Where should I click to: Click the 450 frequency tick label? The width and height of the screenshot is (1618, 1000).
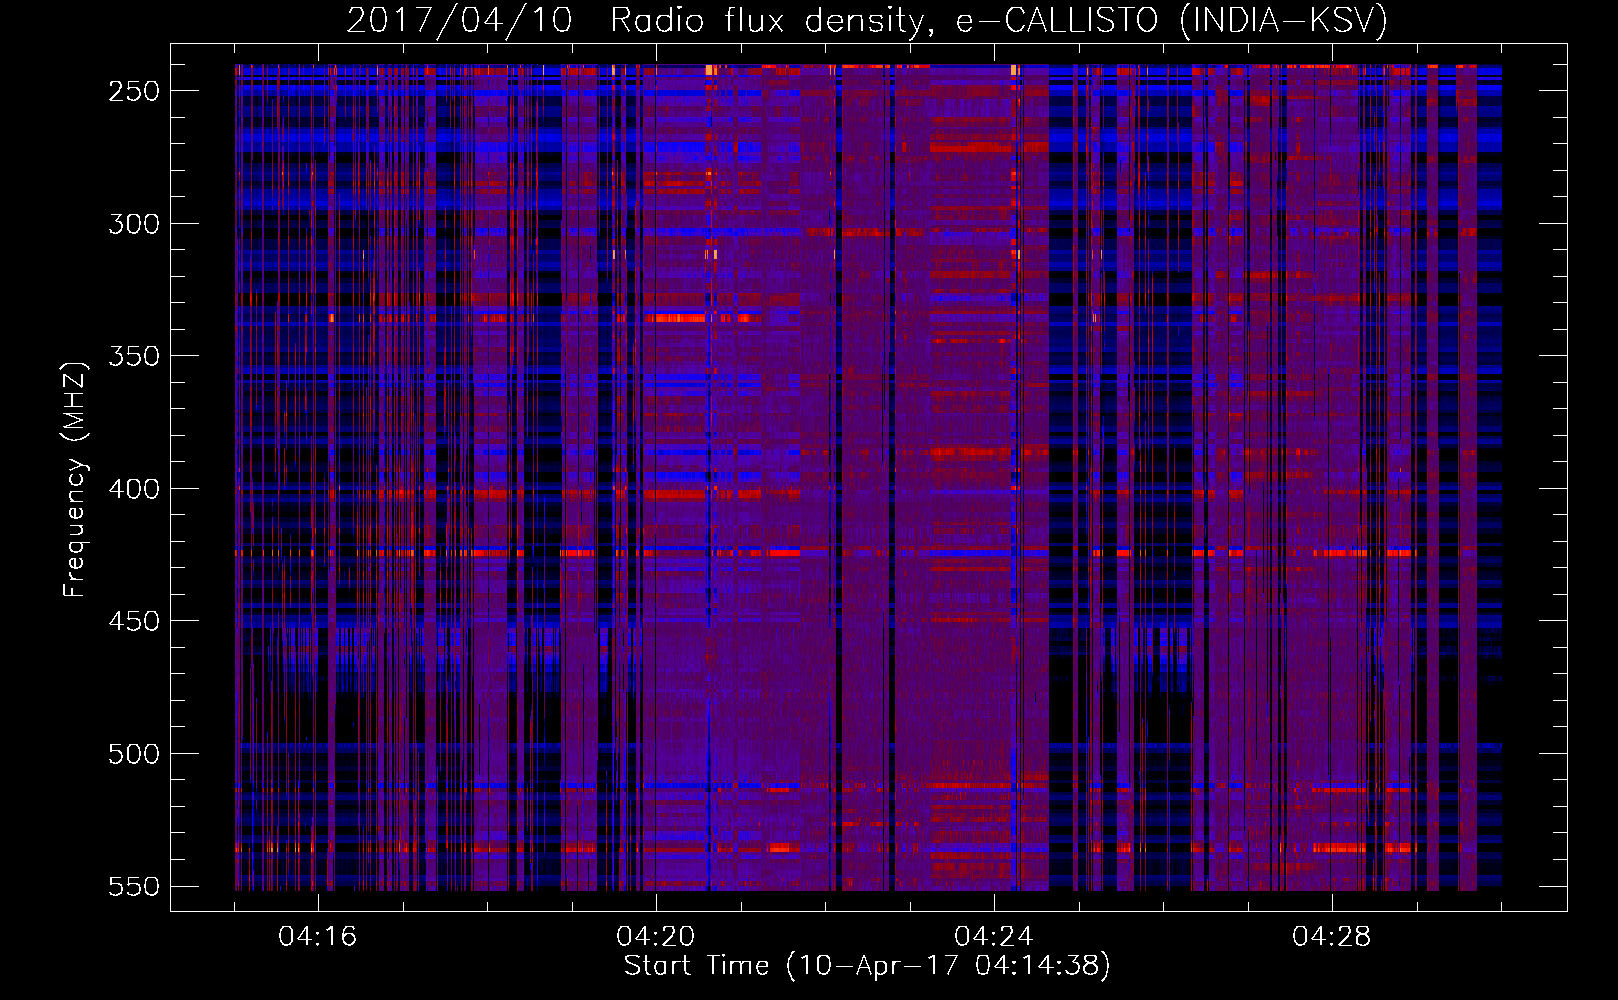134,621
